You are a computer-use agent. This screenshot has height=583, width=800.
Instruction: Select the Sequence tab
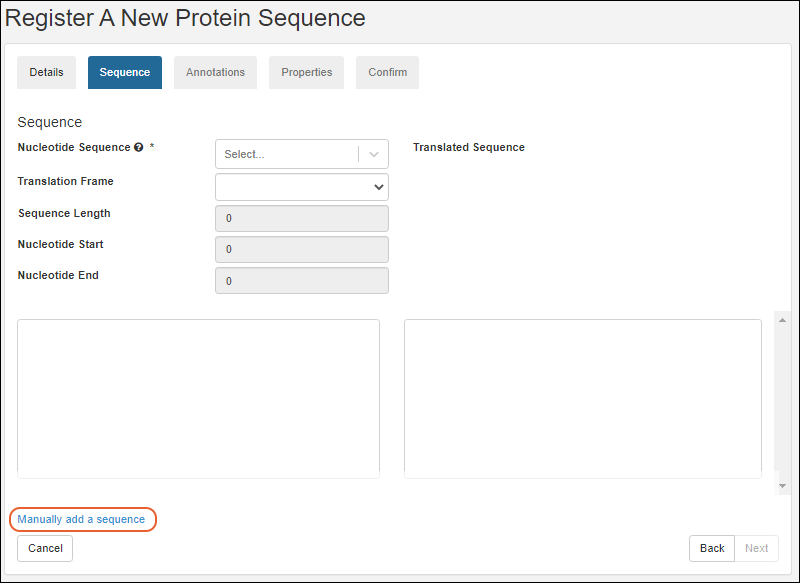point(125,73)
